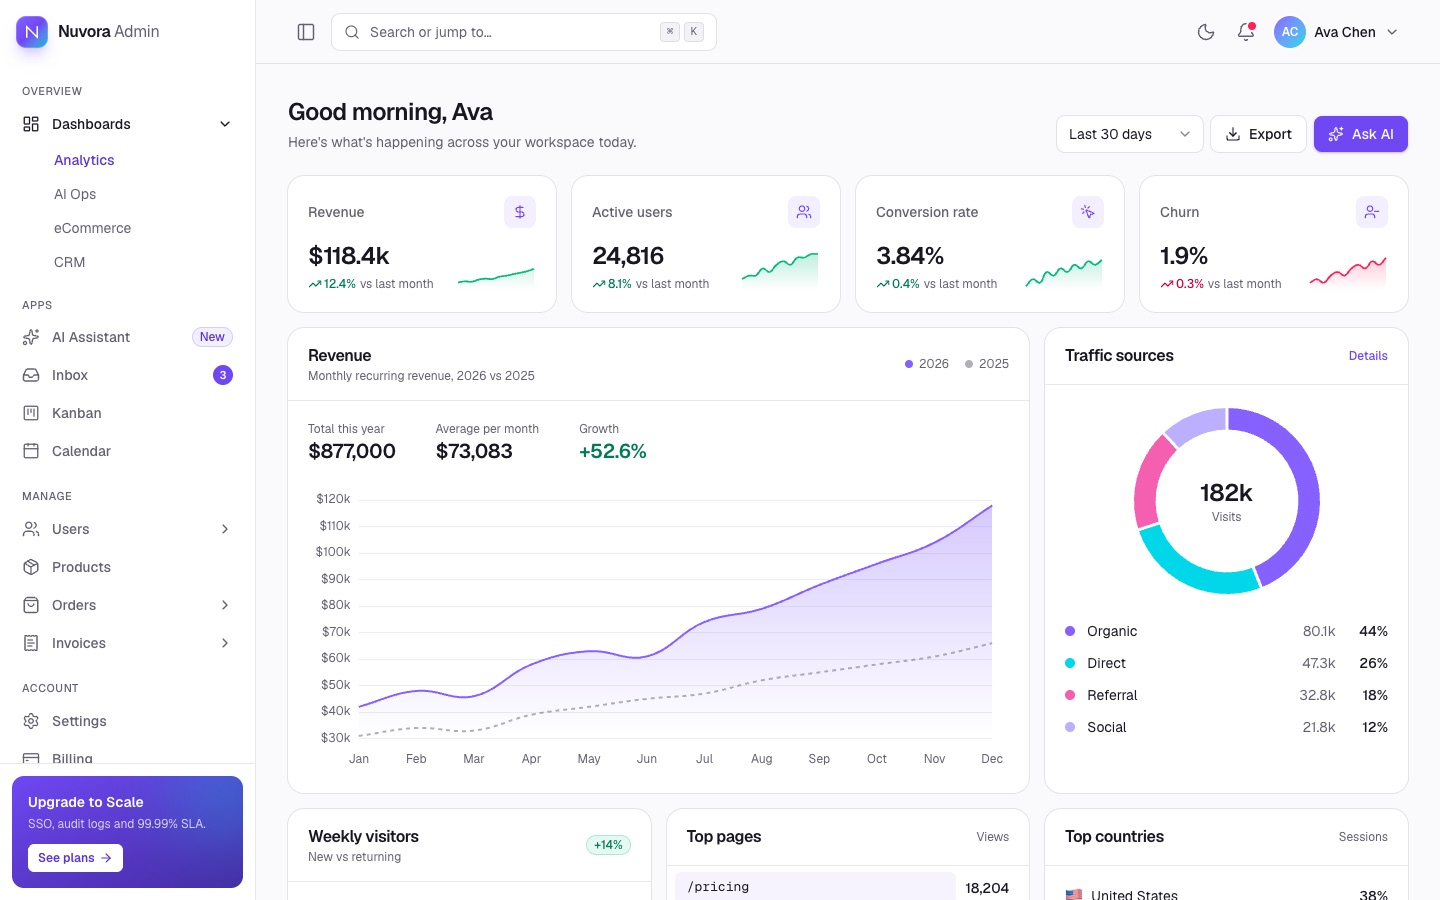Viewport: 1440px width, 900px height.
Task: Launch Ask AI
Action: click(x=1361, y=134)
